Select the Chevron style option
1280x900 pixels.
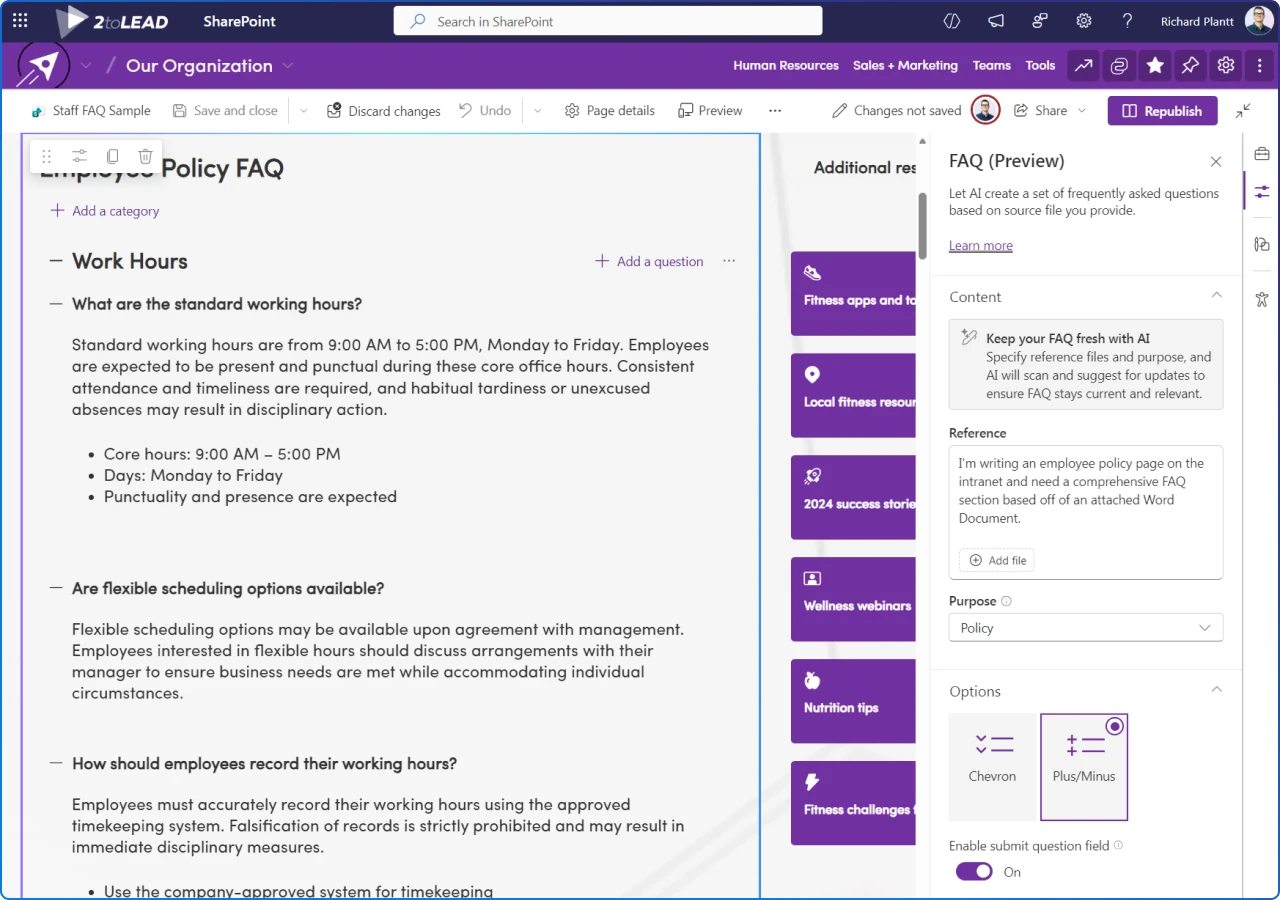(992, 766)
